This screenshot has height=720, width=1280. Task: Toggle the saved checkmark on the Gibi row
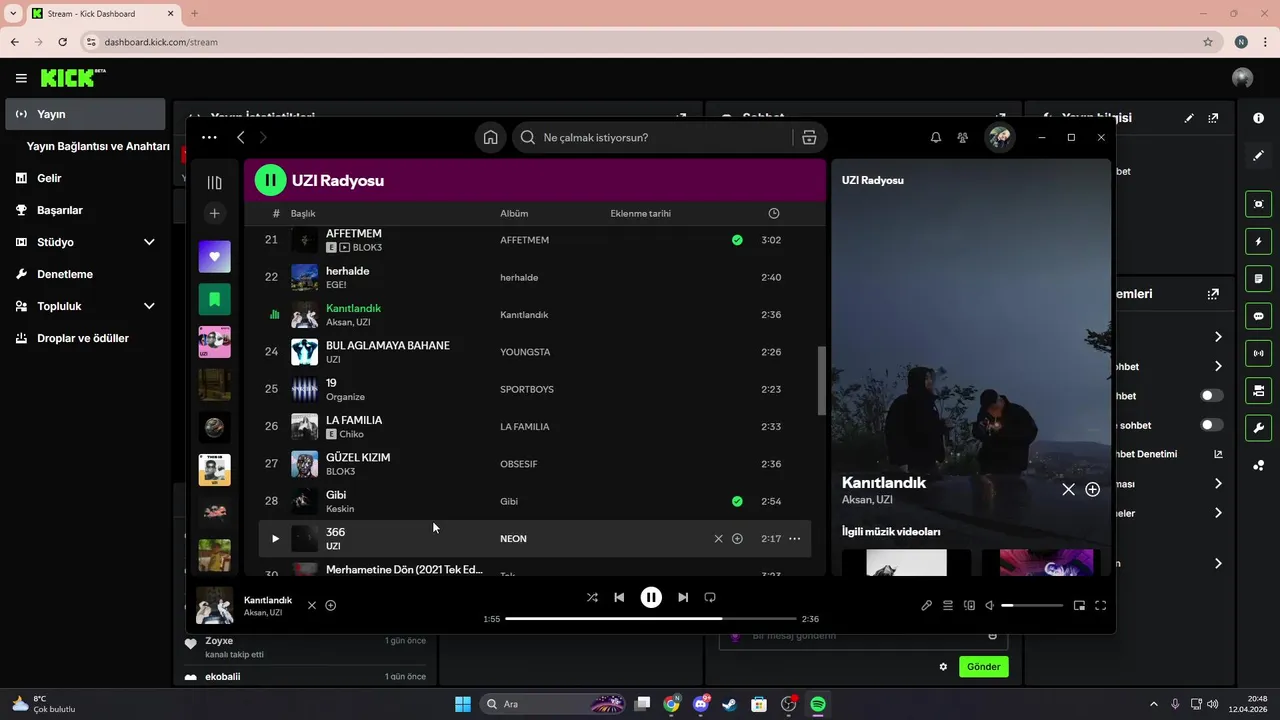click(x=737, y=501)
